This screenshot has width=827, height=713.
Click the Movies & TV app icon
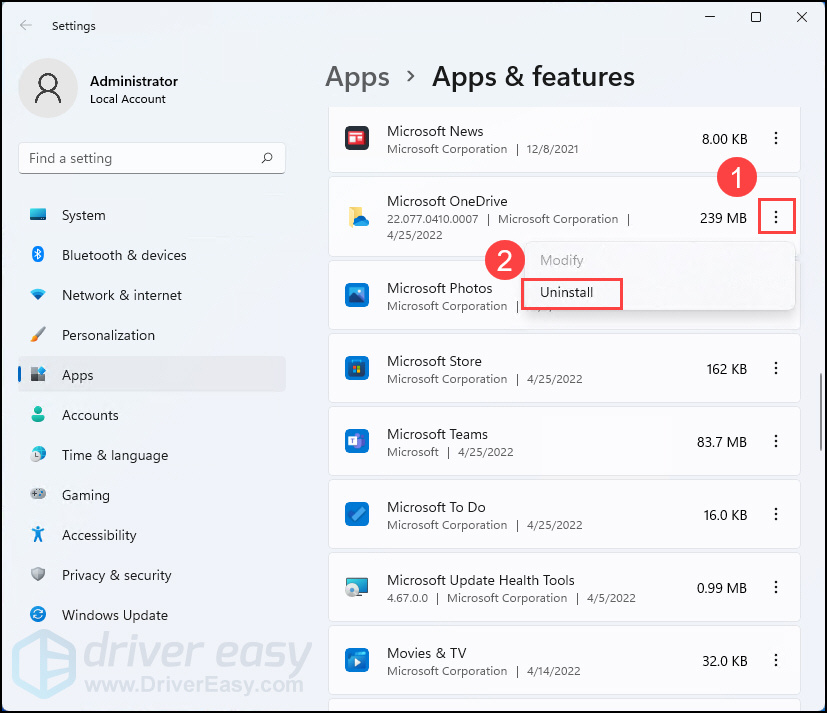coord(357,660)
